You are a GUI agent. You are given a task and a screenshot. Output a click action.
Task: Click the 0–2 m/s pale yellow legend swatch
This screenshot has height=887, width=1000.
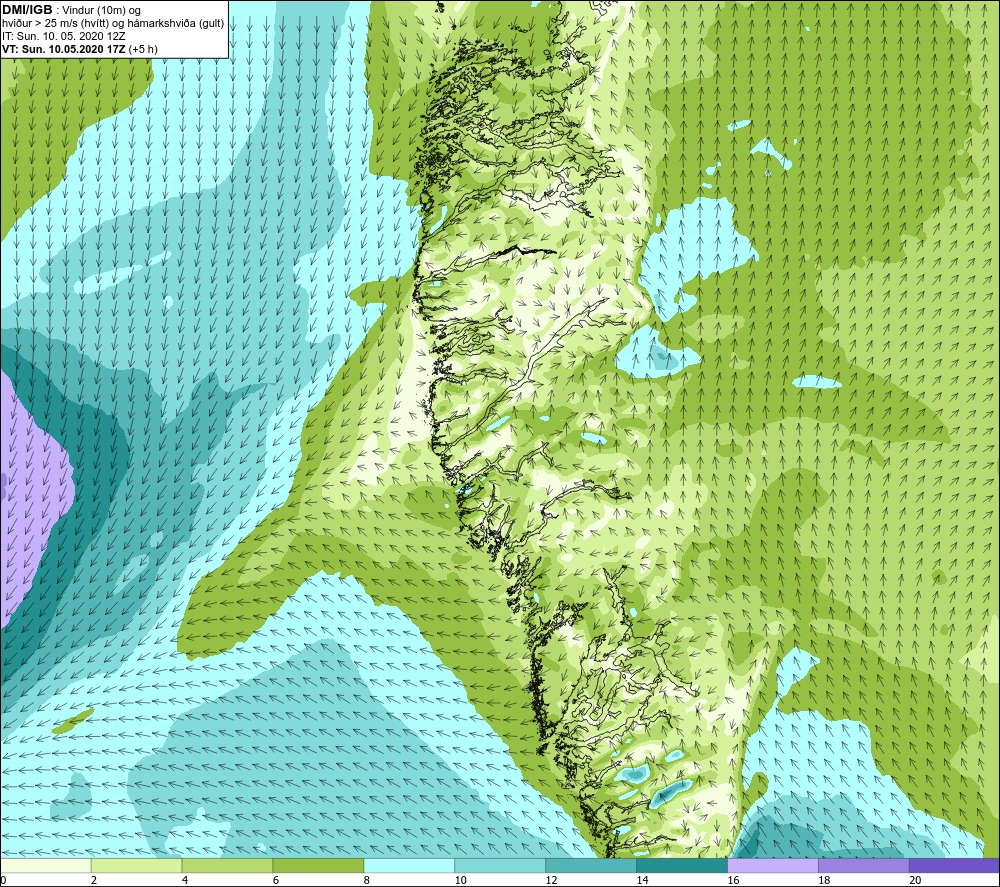click(46, 865)
